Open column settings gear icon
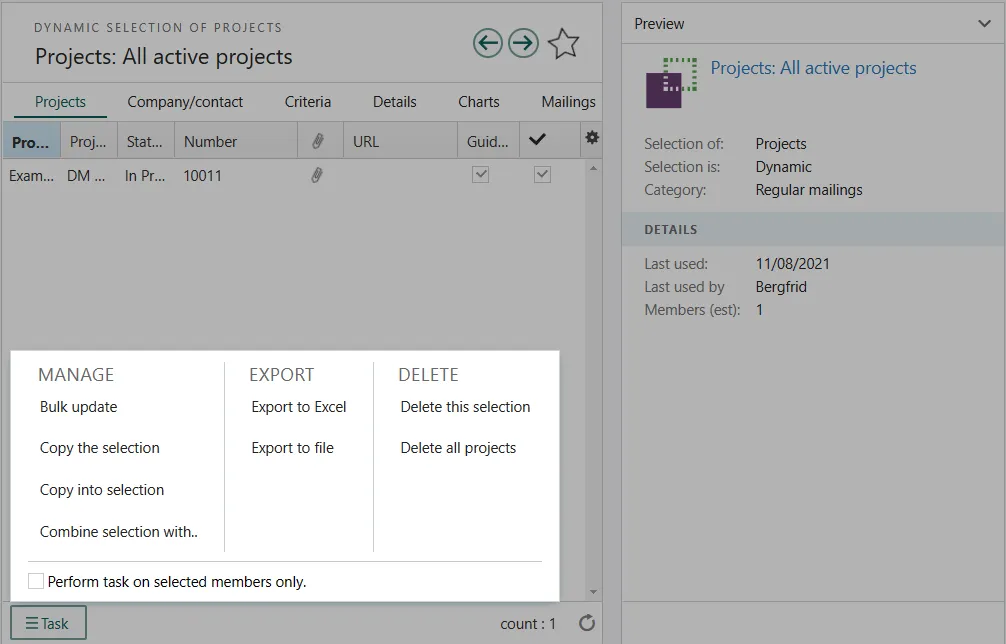The image size is (1006, 644). [592, 138]
